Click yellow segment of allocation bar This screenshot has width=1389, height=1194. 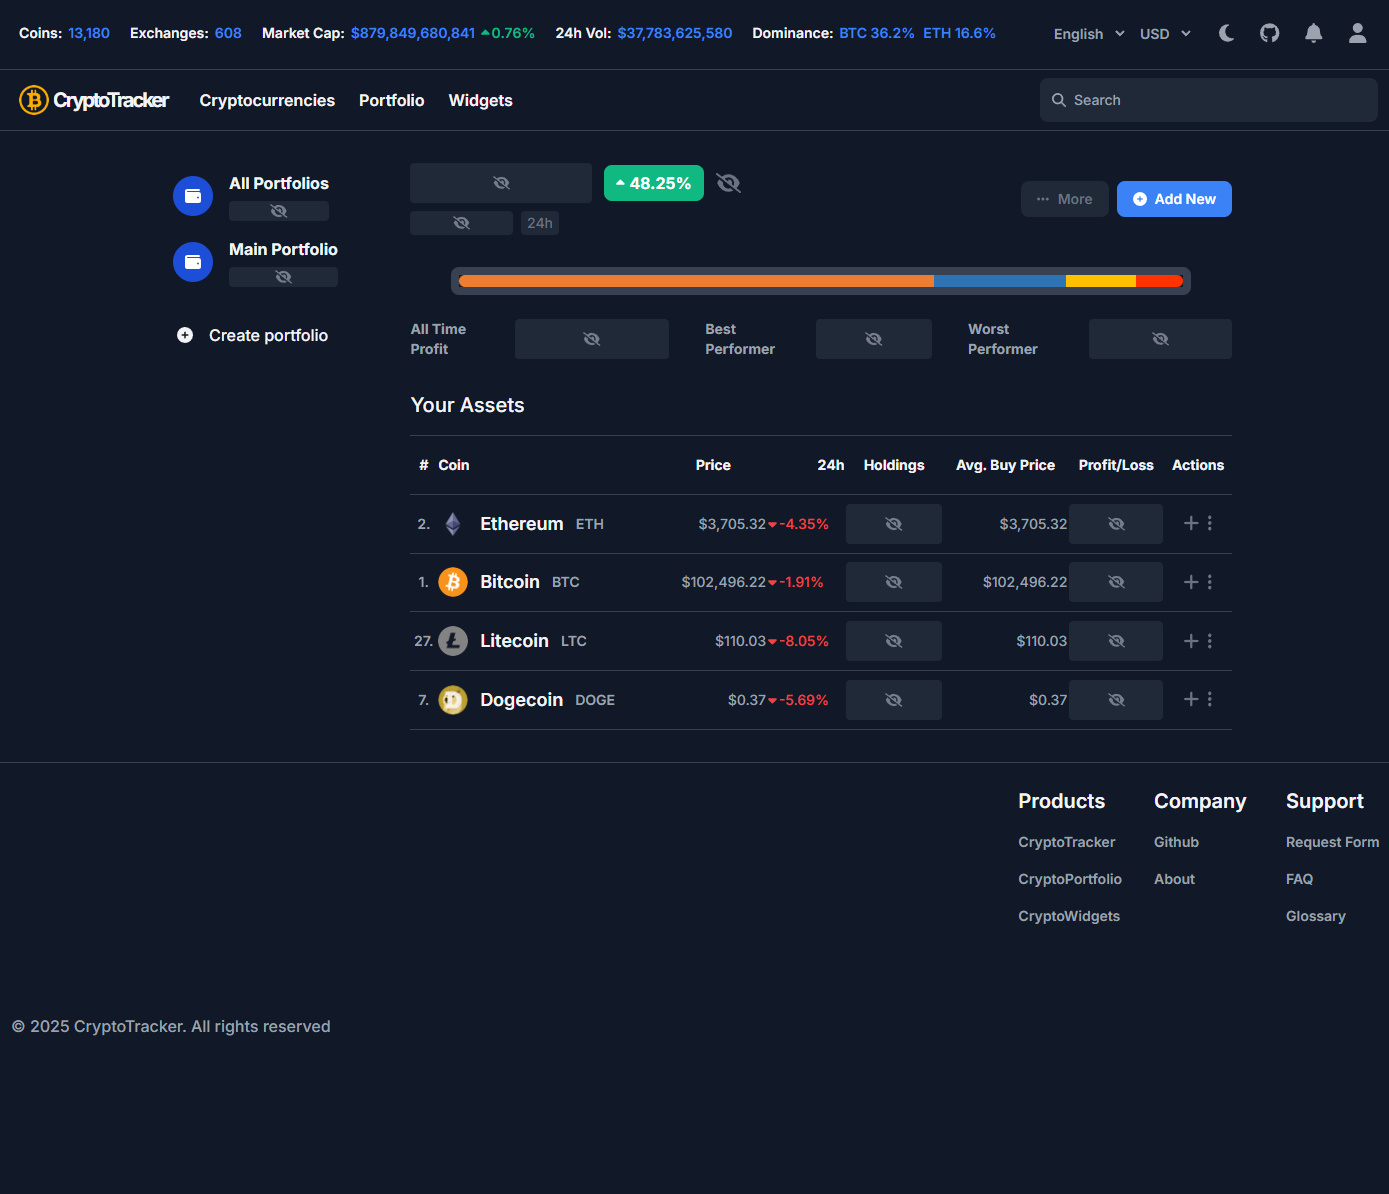pyautogui.click(x=1101, y=281)
